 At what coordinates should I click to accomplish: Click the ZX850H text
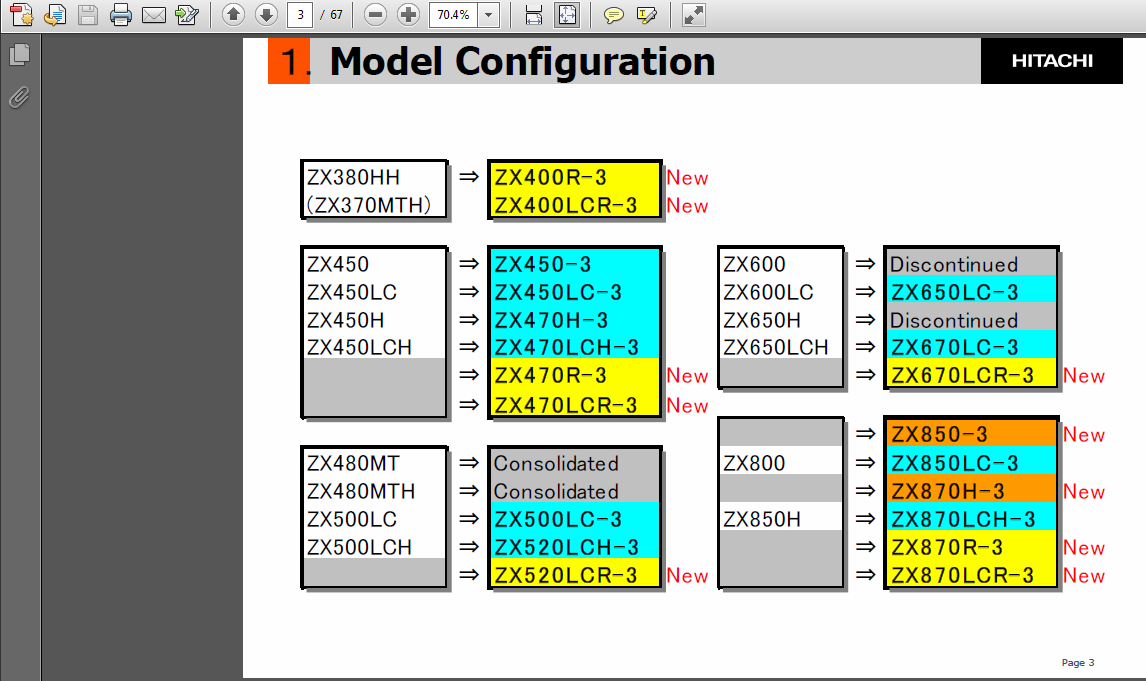click(762, 520)
